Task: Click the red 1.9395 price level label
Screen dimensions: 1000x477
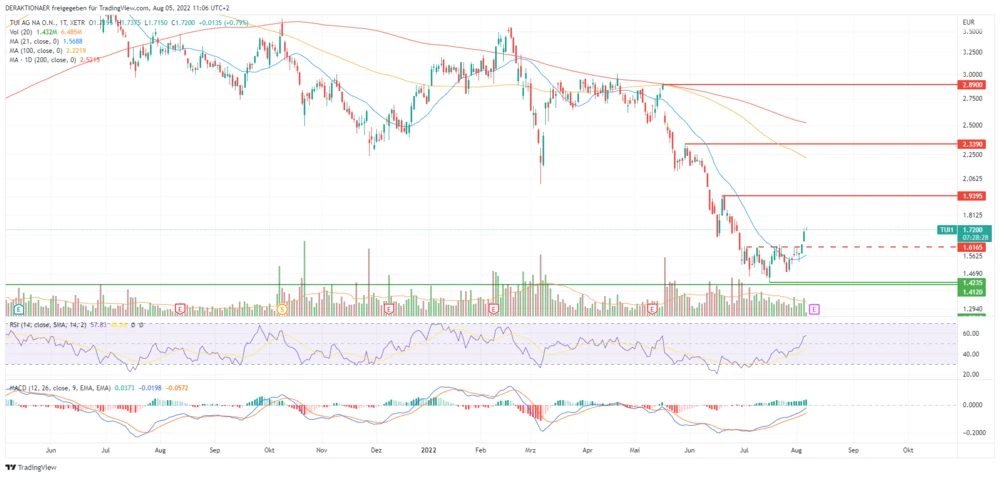Action: (x=970, y=195)
